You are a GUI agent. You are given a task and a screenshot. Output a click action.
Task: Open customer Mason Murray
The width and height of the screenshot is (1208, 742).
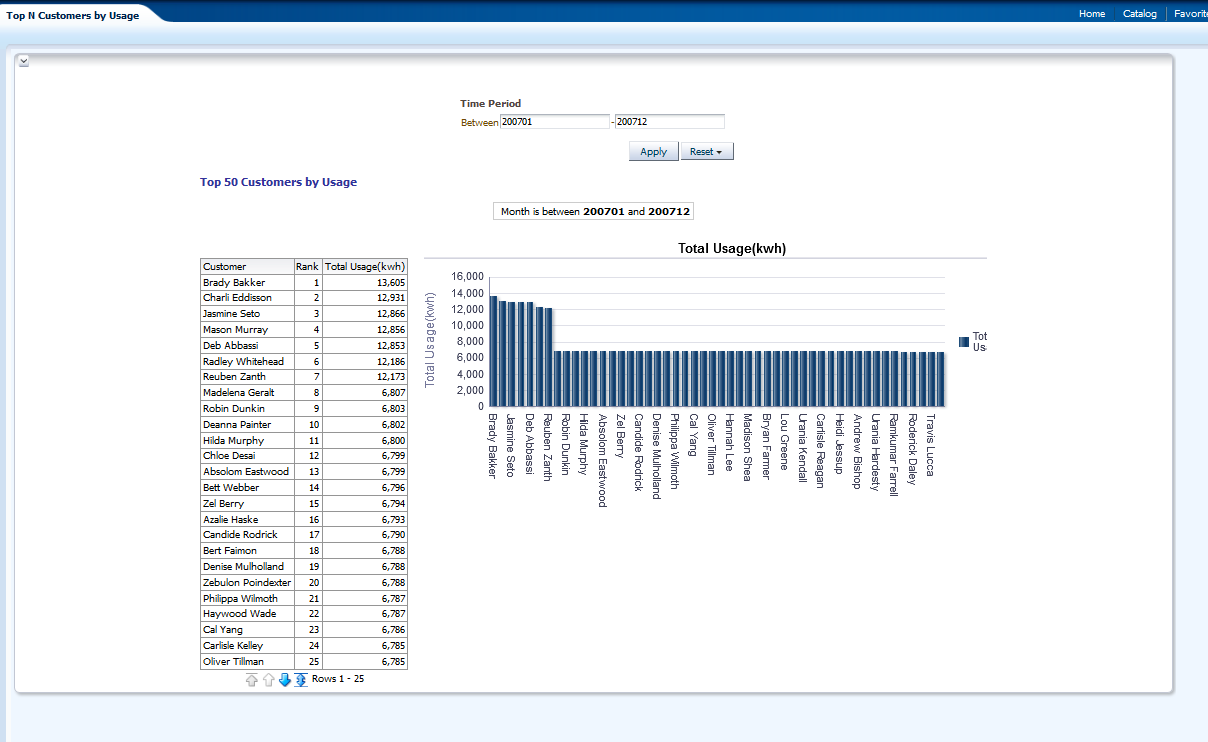[235, 330]
